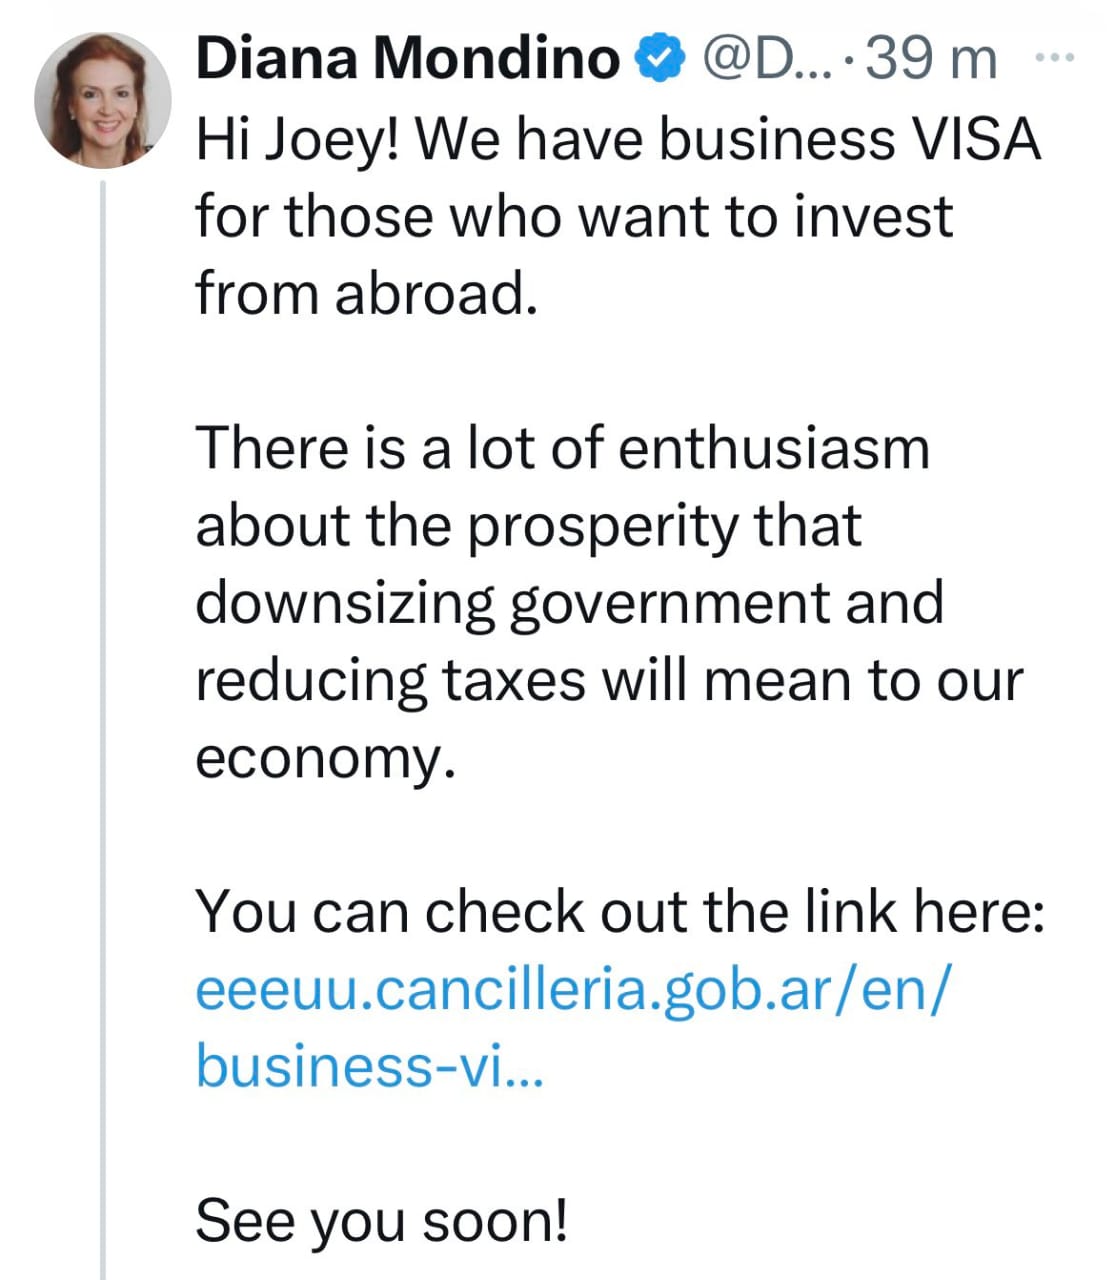Image resolution: width=1115 pixels, height=1280 pixels.
Task: Open Diana Mondino's profile photo
Action: point(102,99)
